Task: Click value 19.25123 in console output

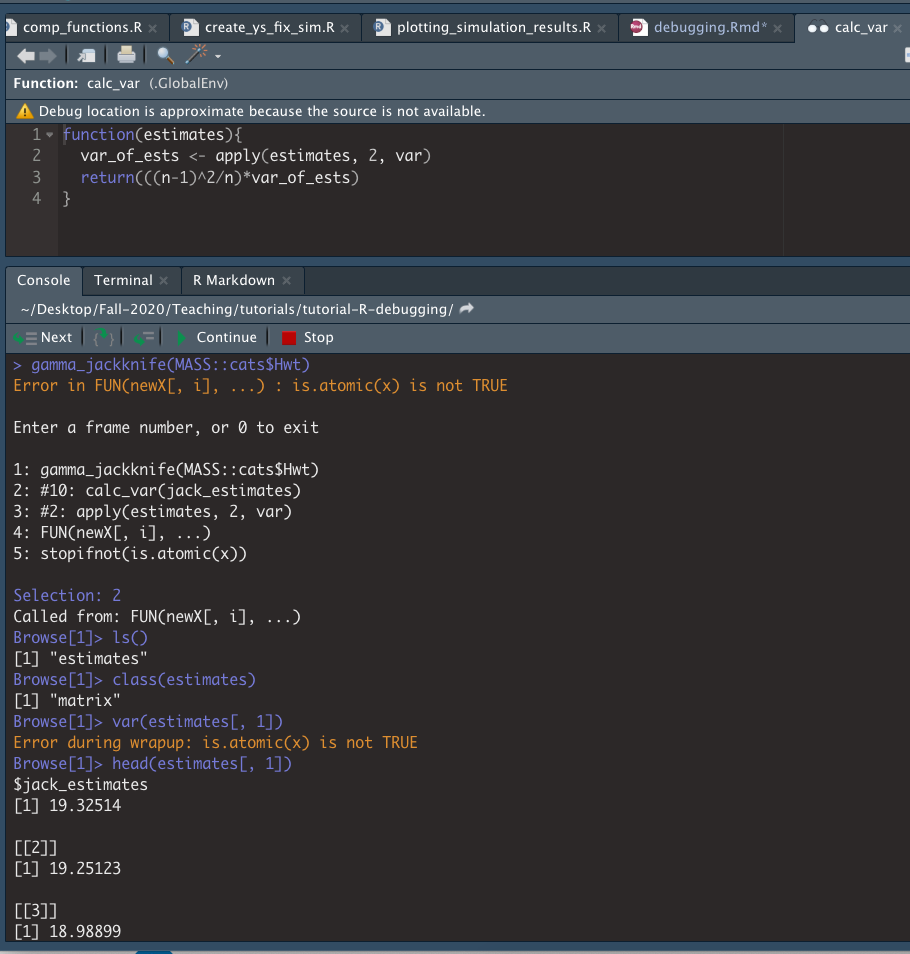Action: tap(85, 868)
